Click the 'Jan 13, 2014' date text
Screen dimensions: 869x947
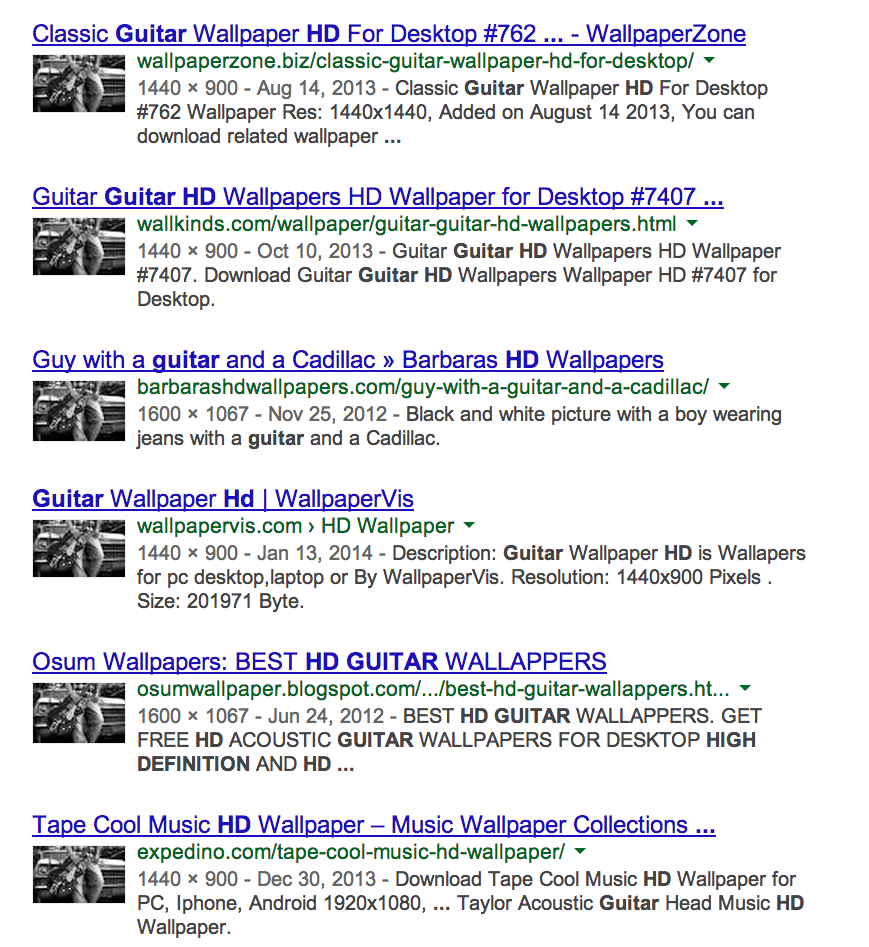pos(315,553)
